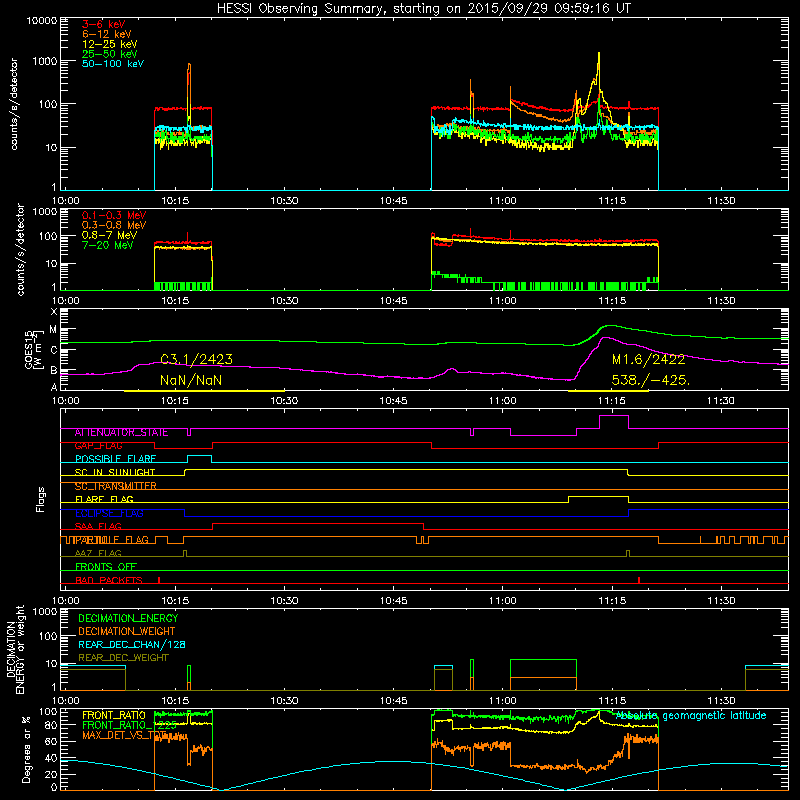Click the C3.1/2423 flare annotation
The image size is (800, 800).
196,359
